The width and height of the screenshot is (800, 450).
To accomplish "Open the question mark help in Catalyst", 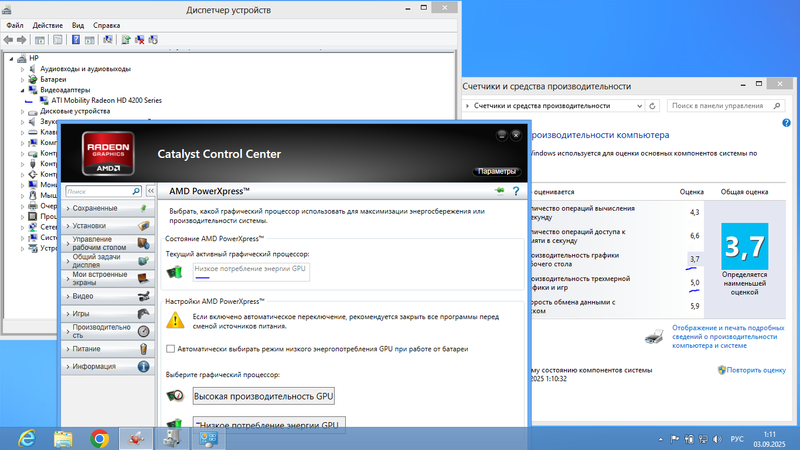I will (x=516, y=191).
